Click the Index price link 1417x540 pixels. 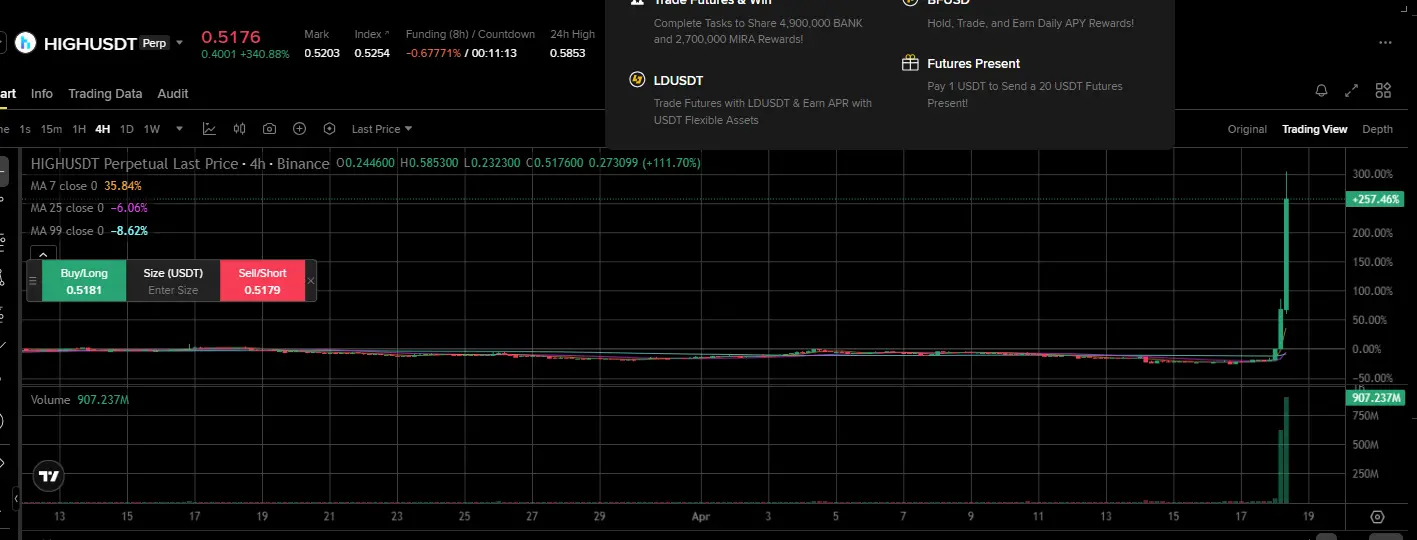[372, 34]
